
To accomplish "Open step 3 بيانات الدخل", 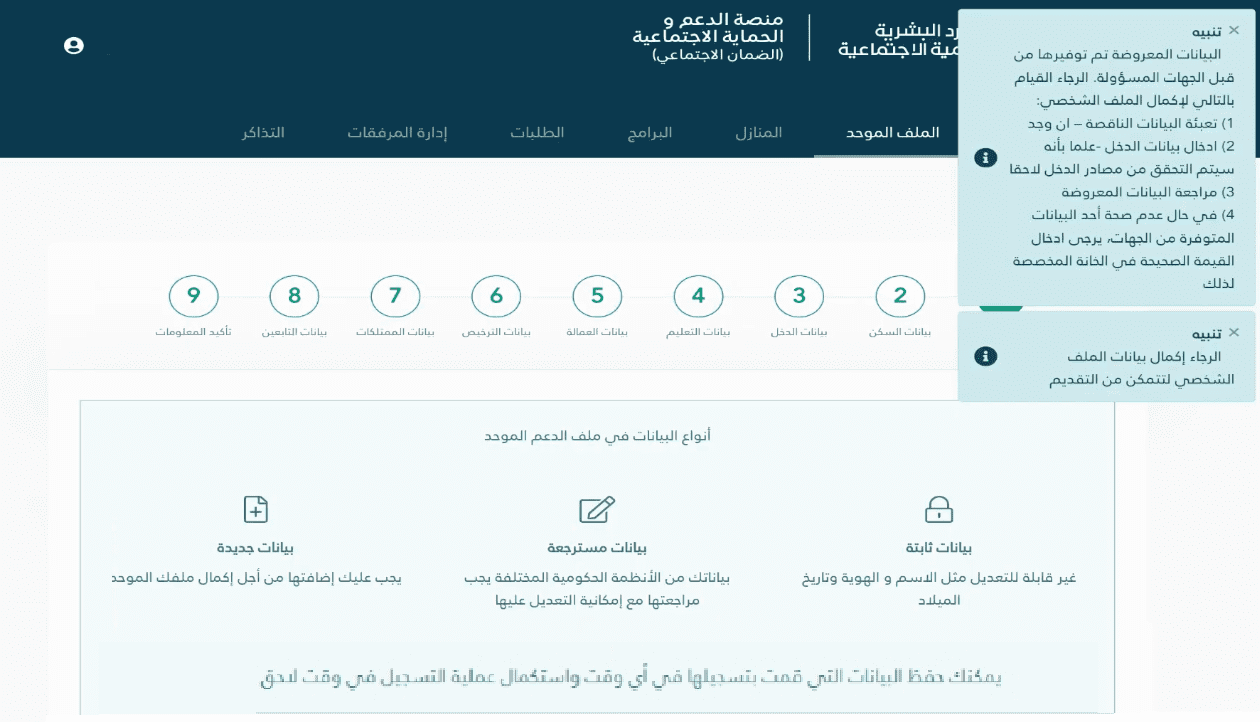I will tap(798, 296).
